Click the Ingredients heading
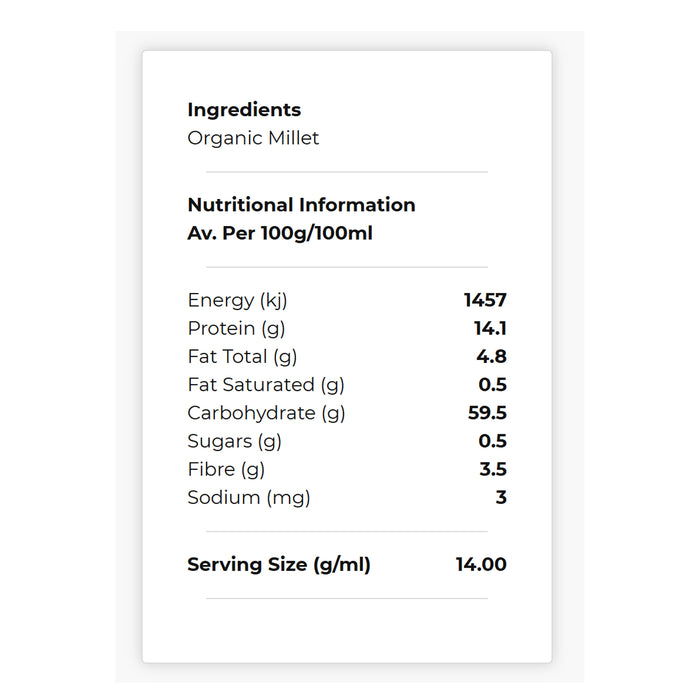 click(x=244, y=110)
